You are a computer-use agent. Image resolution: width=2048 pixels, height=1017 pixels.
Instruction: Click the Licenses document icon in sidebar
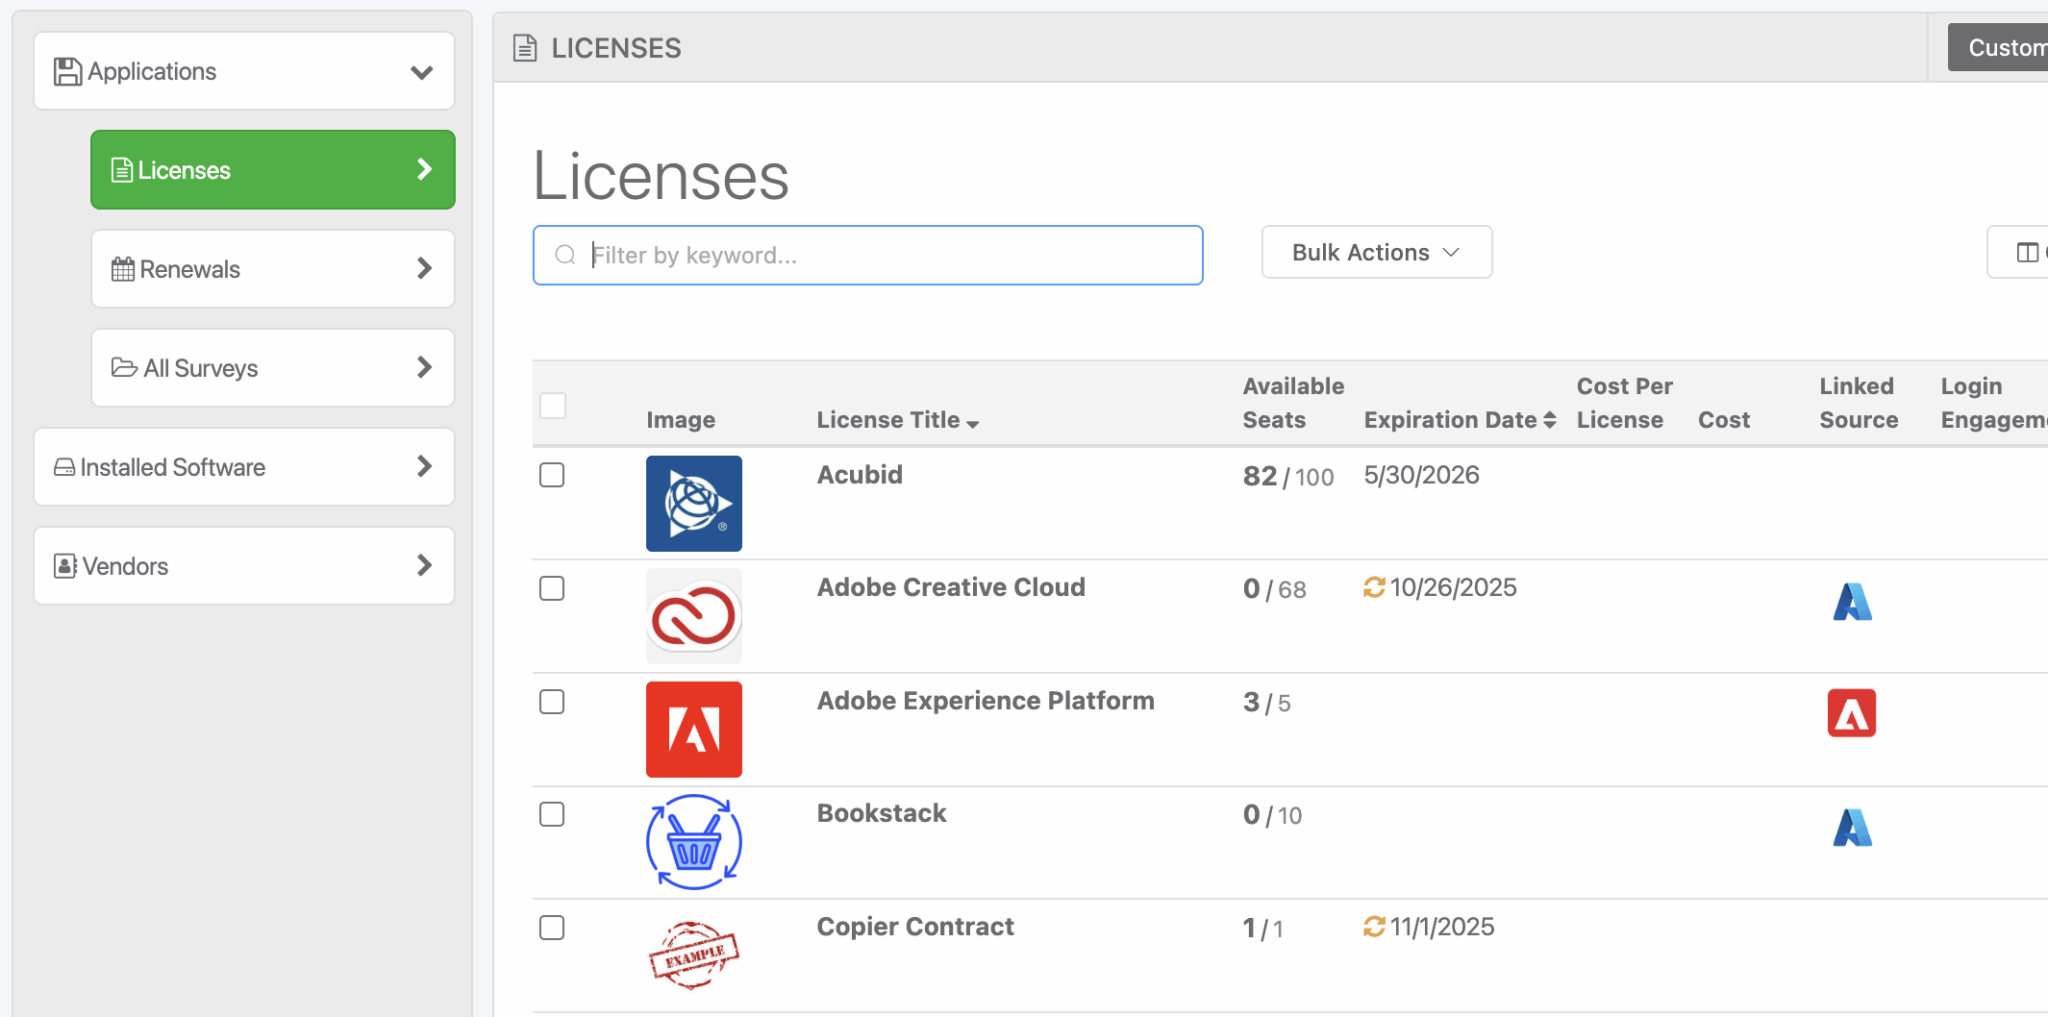click(x=121, y=169)
